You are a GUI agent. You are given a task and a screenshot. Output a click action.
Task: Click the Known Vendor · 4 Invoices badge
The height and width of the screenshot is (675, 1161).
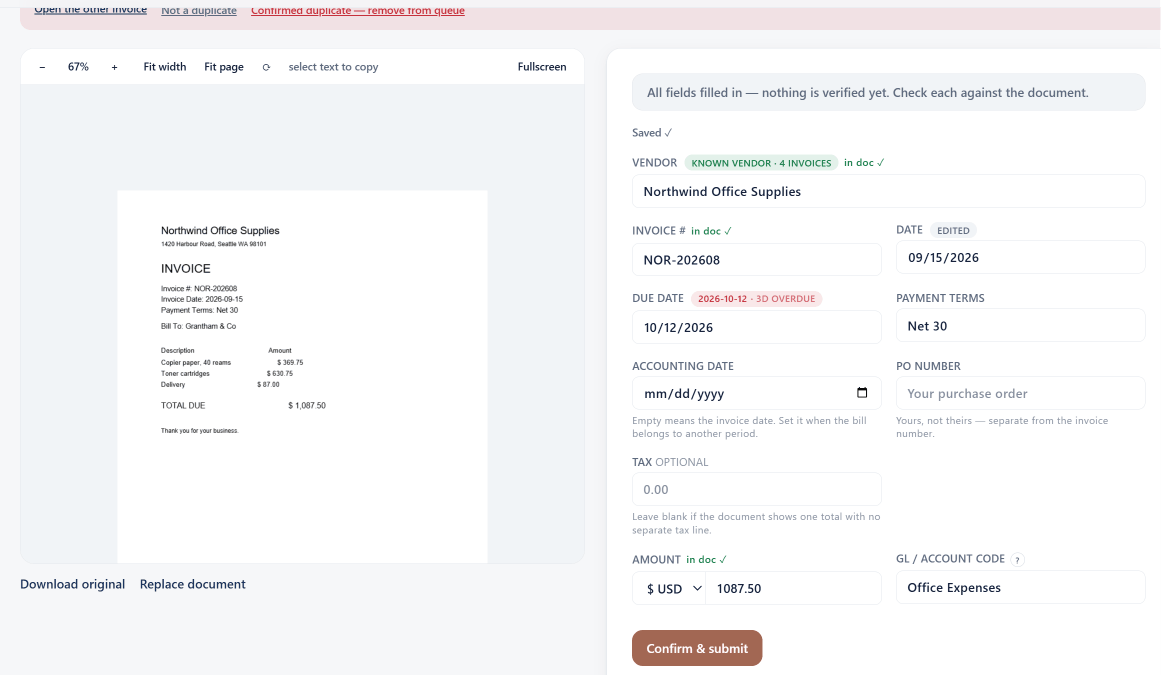(x=761, y=163)
